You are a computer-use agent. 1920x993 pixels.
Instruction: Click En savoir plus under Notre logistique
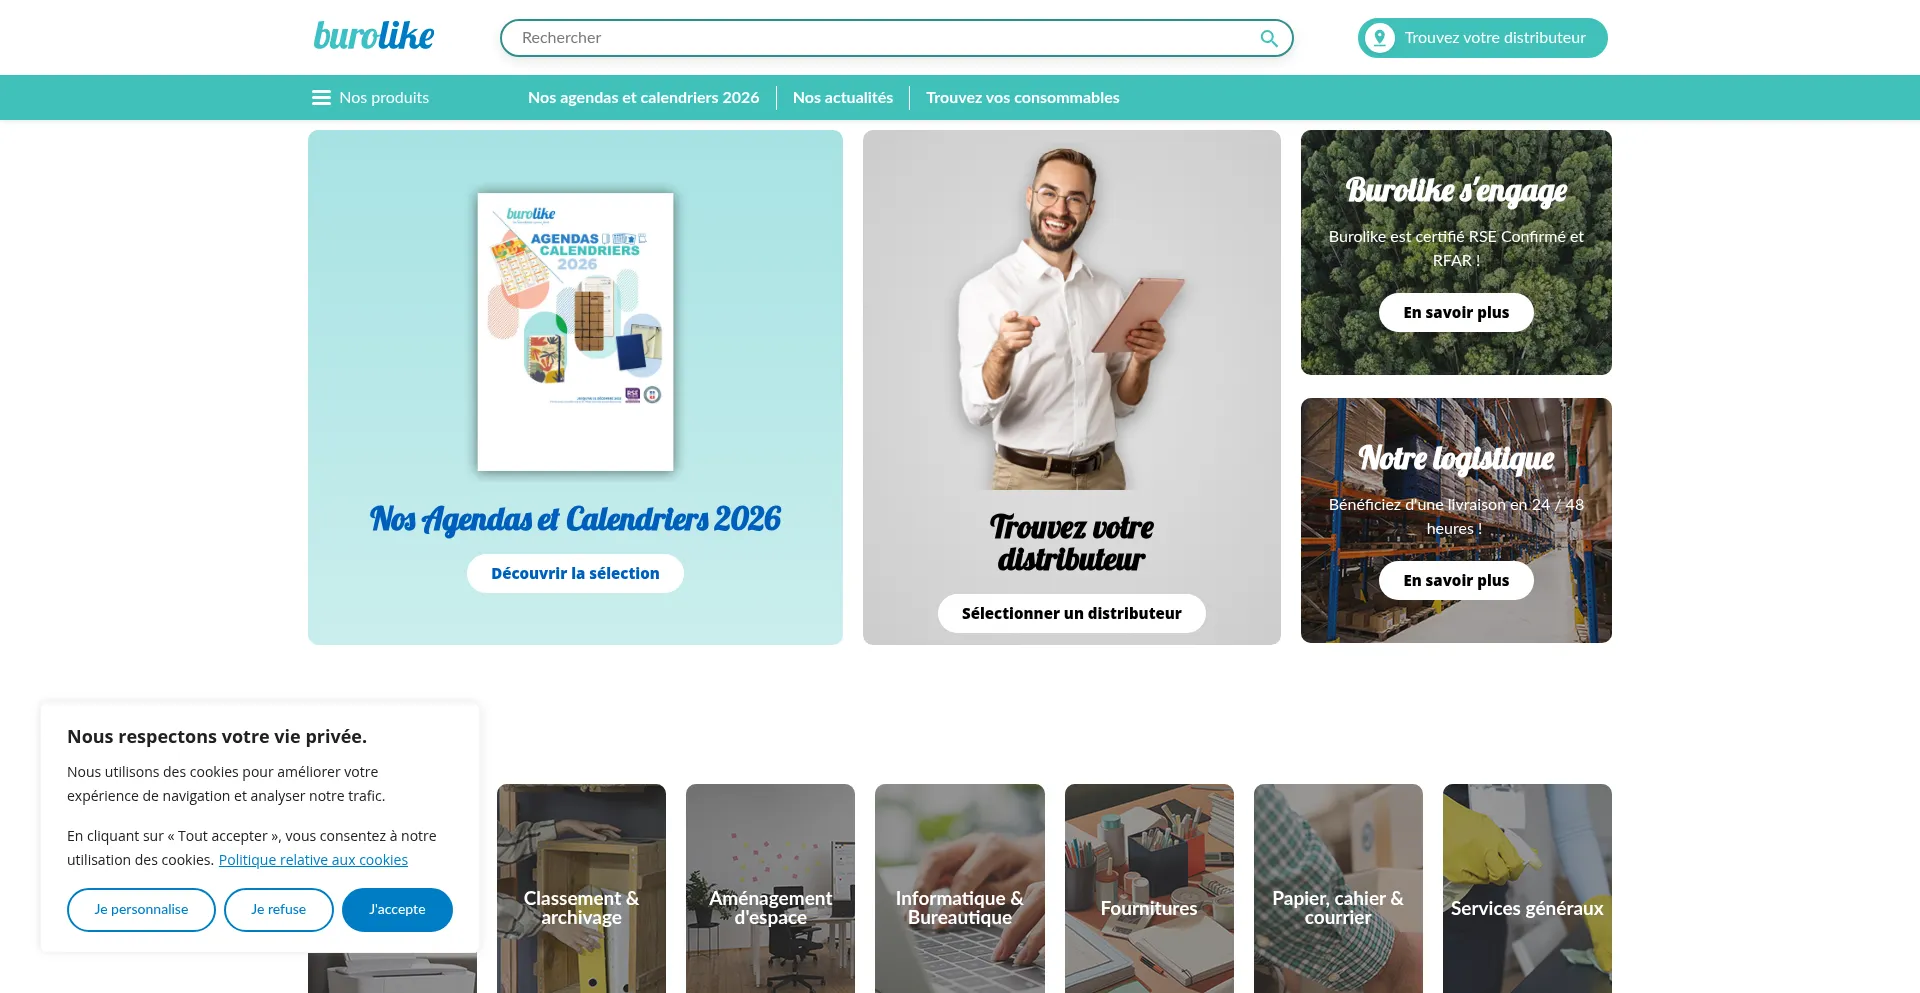(x=1456, y=580)
